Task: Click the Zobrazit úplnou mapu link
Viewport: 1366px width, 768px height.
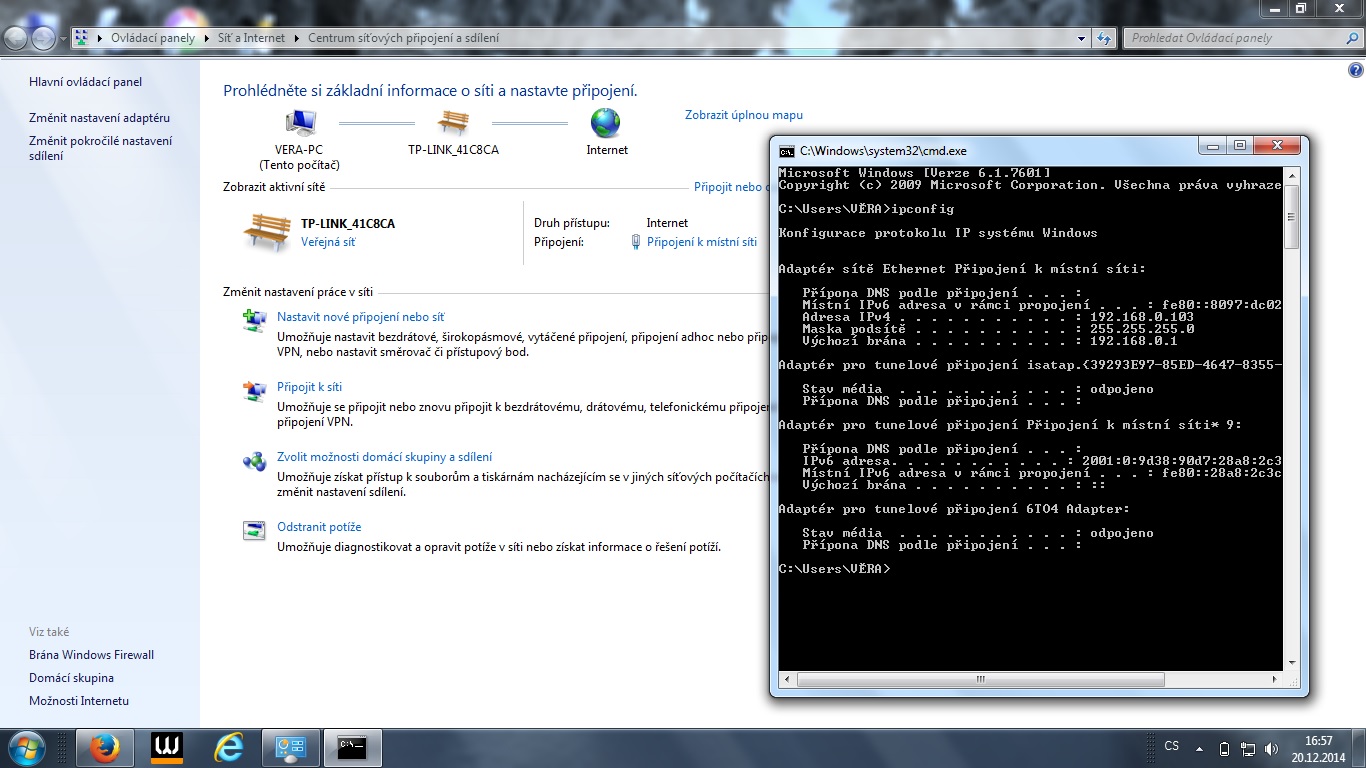Action: coord(744,115)
